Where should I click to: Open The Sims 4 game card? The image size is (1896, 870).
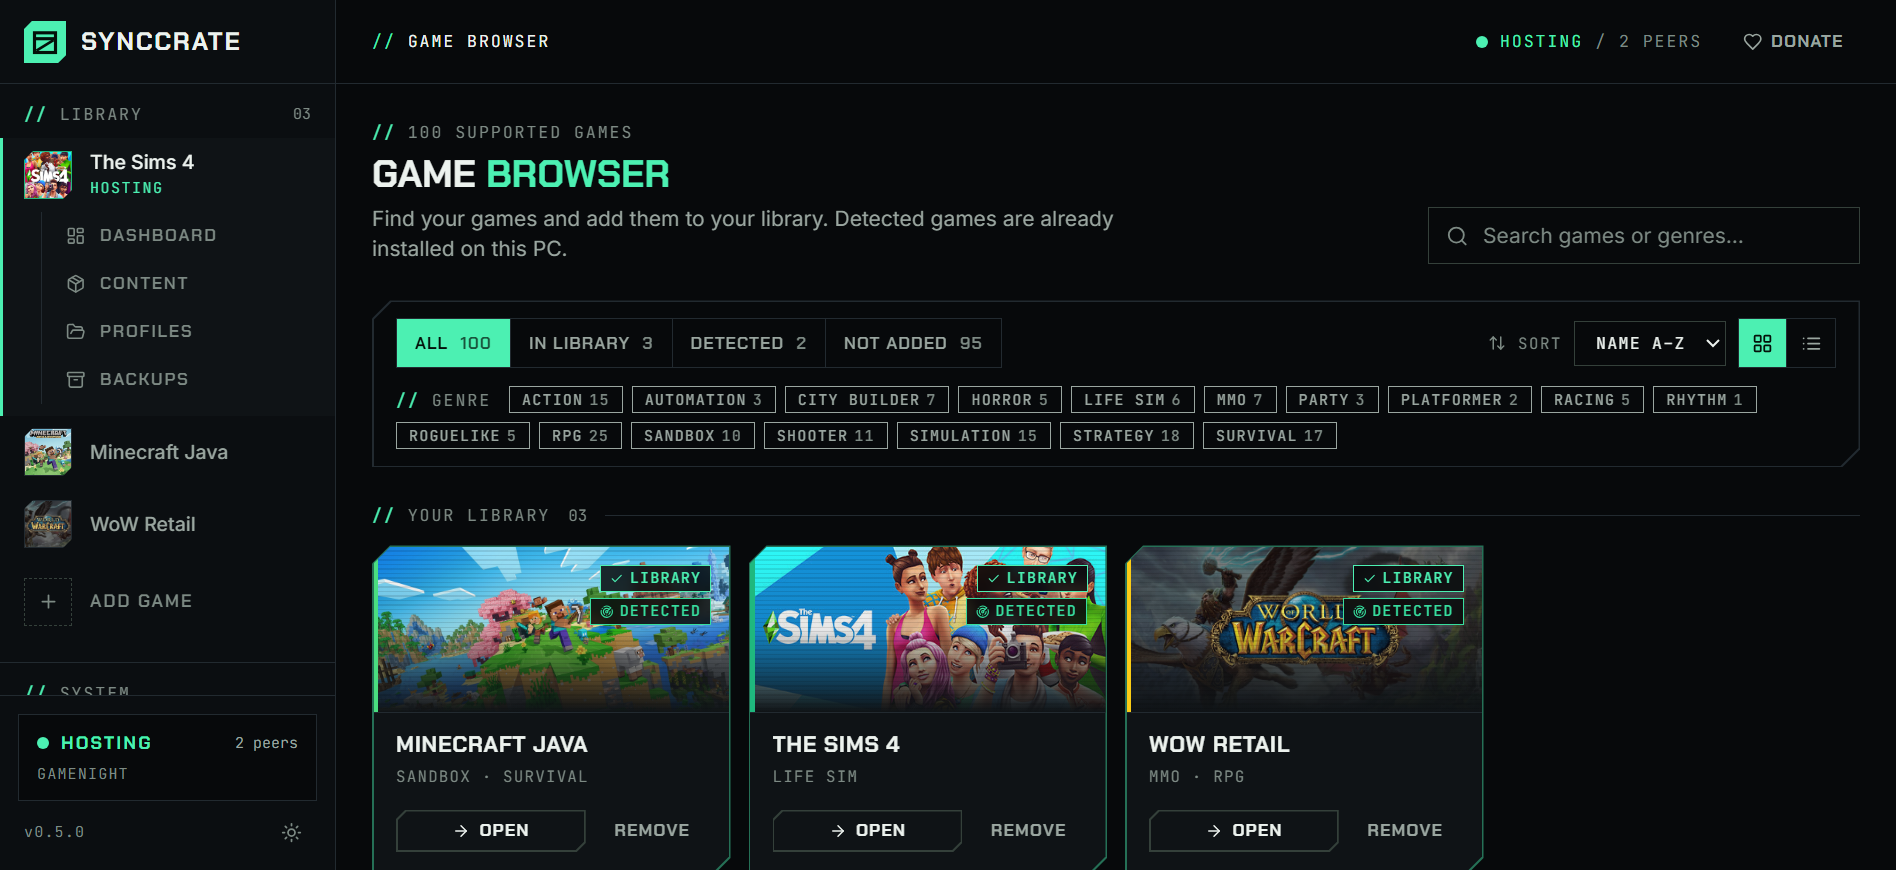868,831
